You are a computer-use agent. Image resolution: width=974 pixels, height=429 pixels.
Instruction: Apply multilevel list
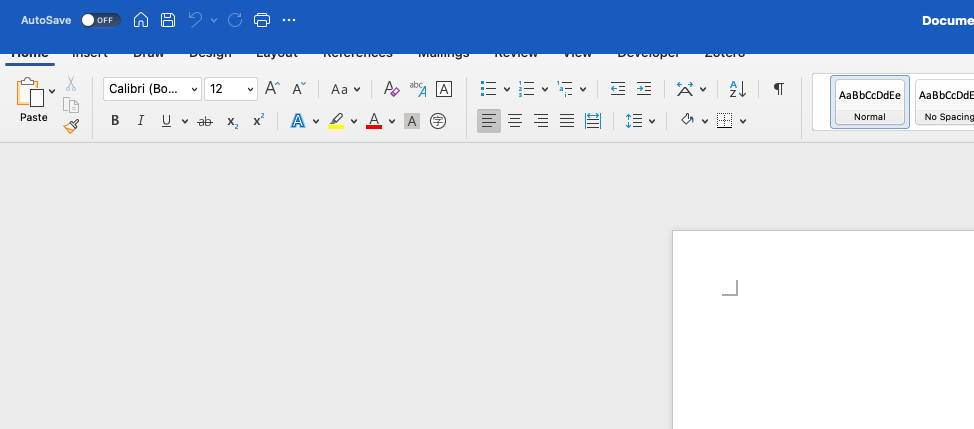(x=565, y=89)
